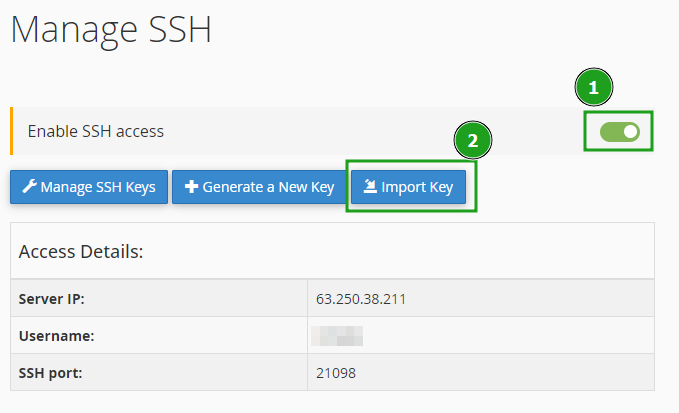
Task: Open the Manage SSH Keys page
Action: coord(89,187)
